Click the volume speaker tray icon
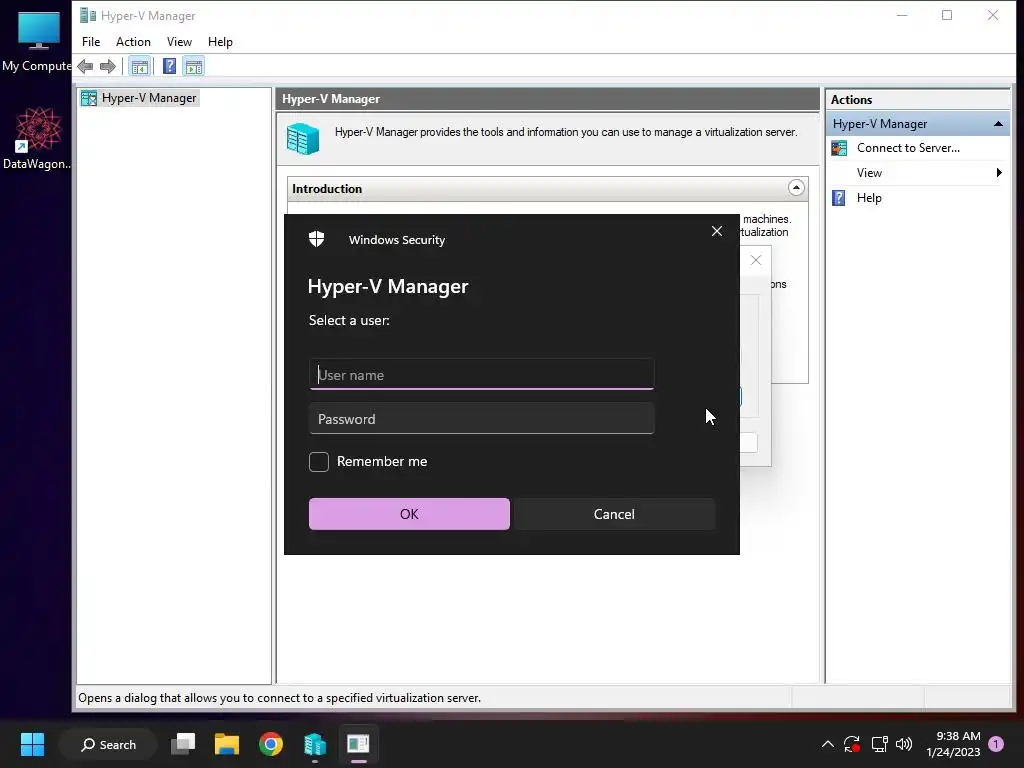 click(x=904, y=744)
